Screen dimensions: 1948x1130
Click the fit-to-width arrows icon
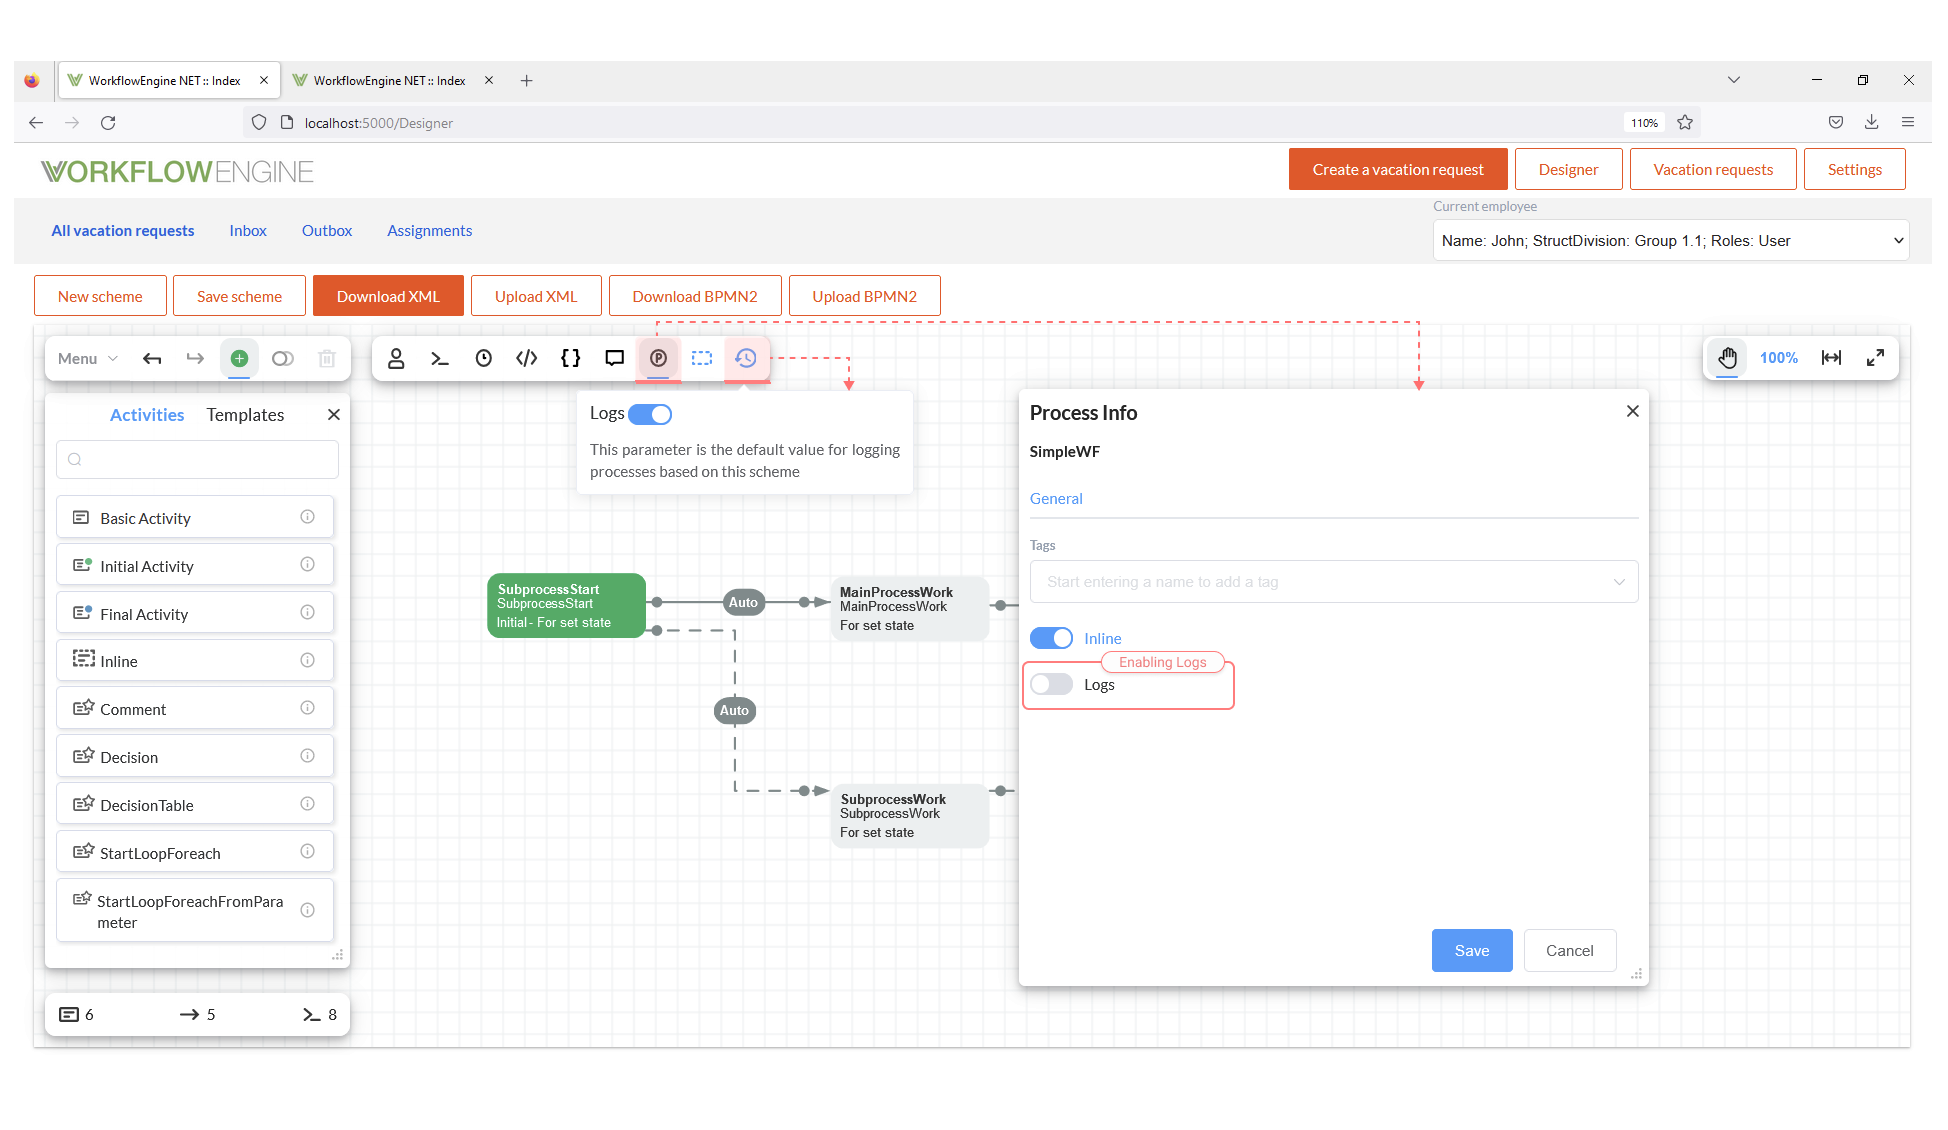[x=1832, y=358]
